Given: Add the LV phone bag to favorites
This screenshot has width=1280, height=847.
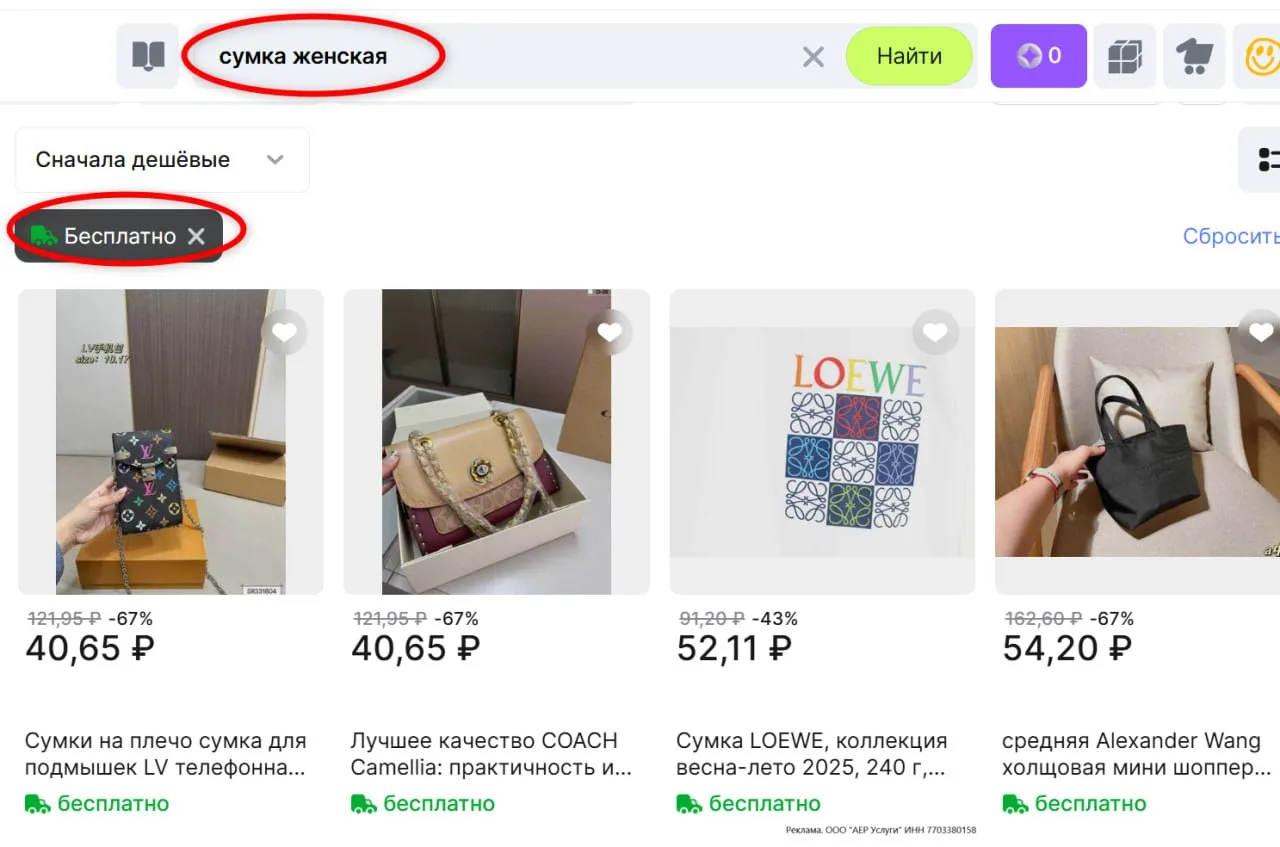Looking at the screenshot, I should pos(285,333).
